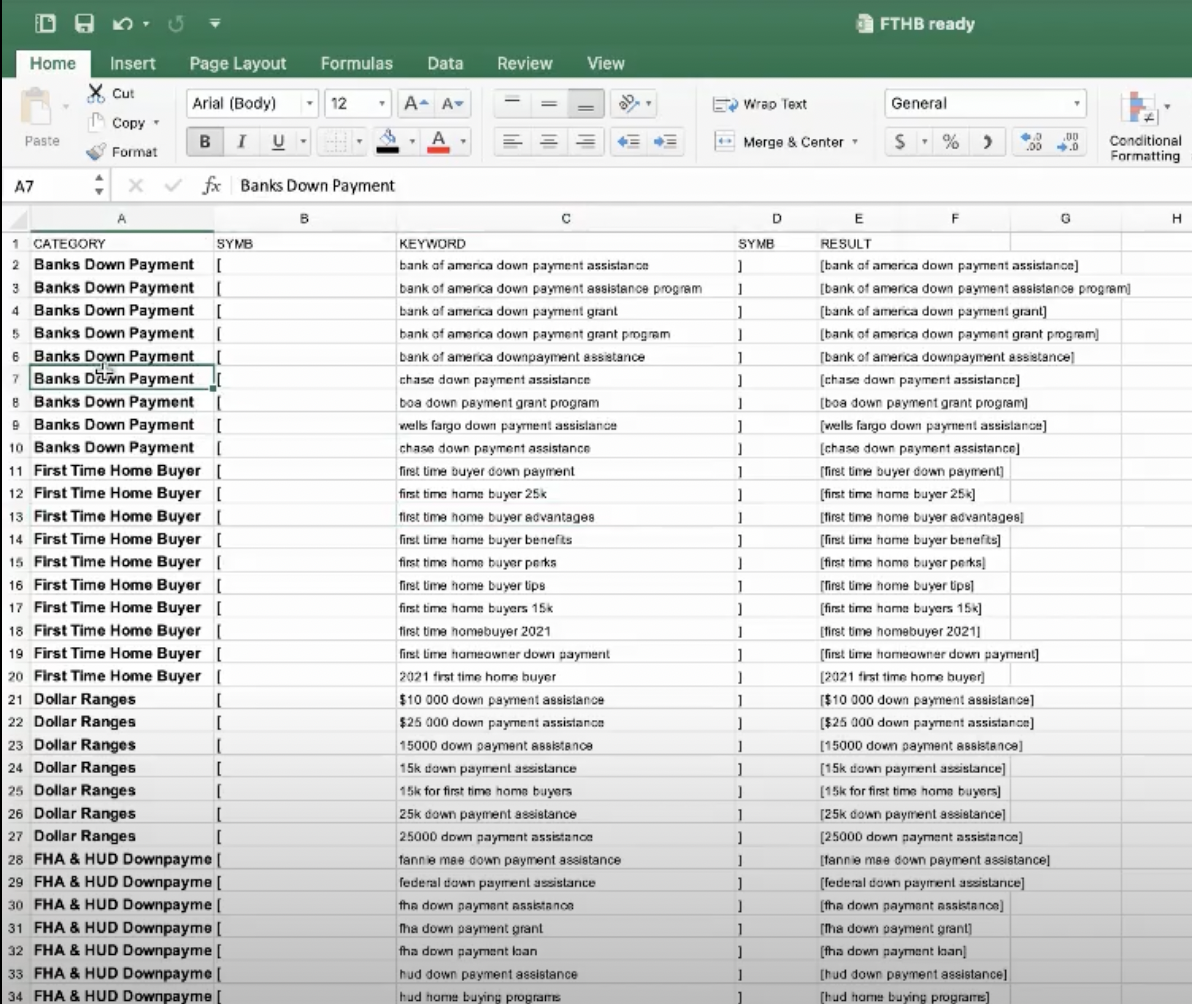
Task: Open the Format Painter
Action: [x=126, y=152]
